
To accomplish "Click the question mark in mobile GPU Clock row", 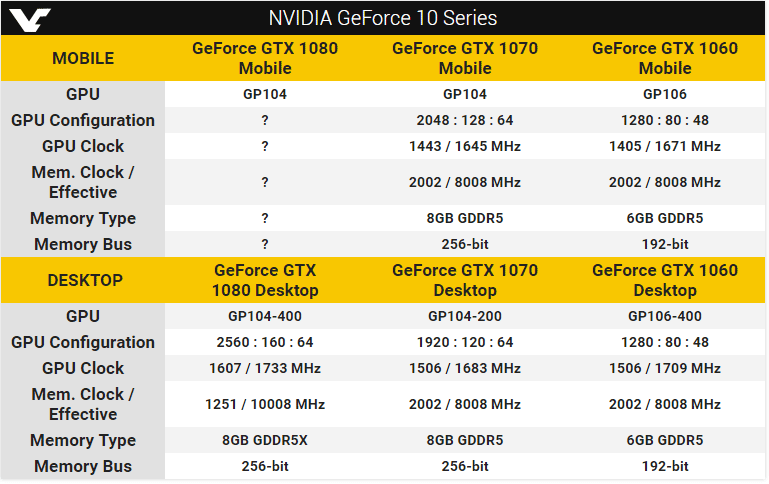I will (x=265, y=146).
